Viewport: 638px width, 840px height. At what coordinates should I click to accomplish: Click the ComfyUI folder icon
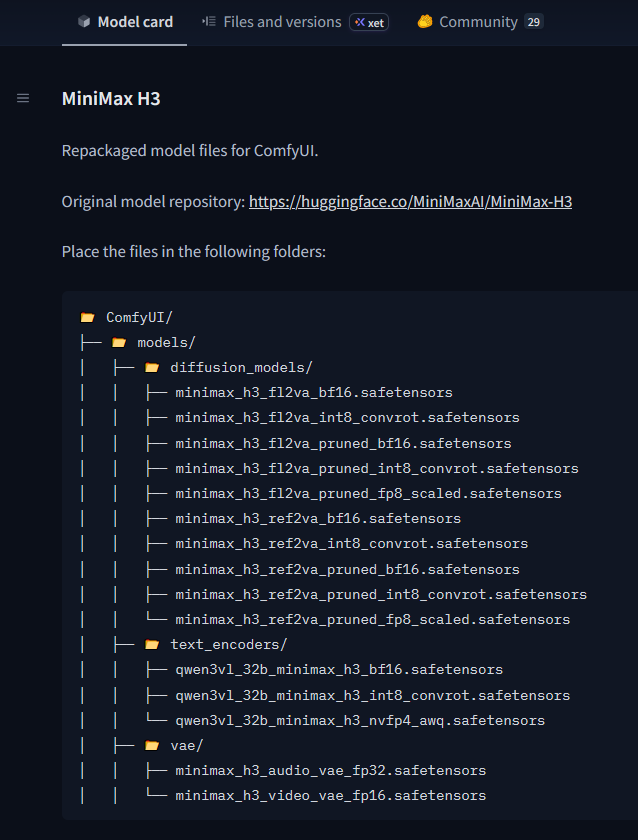click(x=88, y=318)
